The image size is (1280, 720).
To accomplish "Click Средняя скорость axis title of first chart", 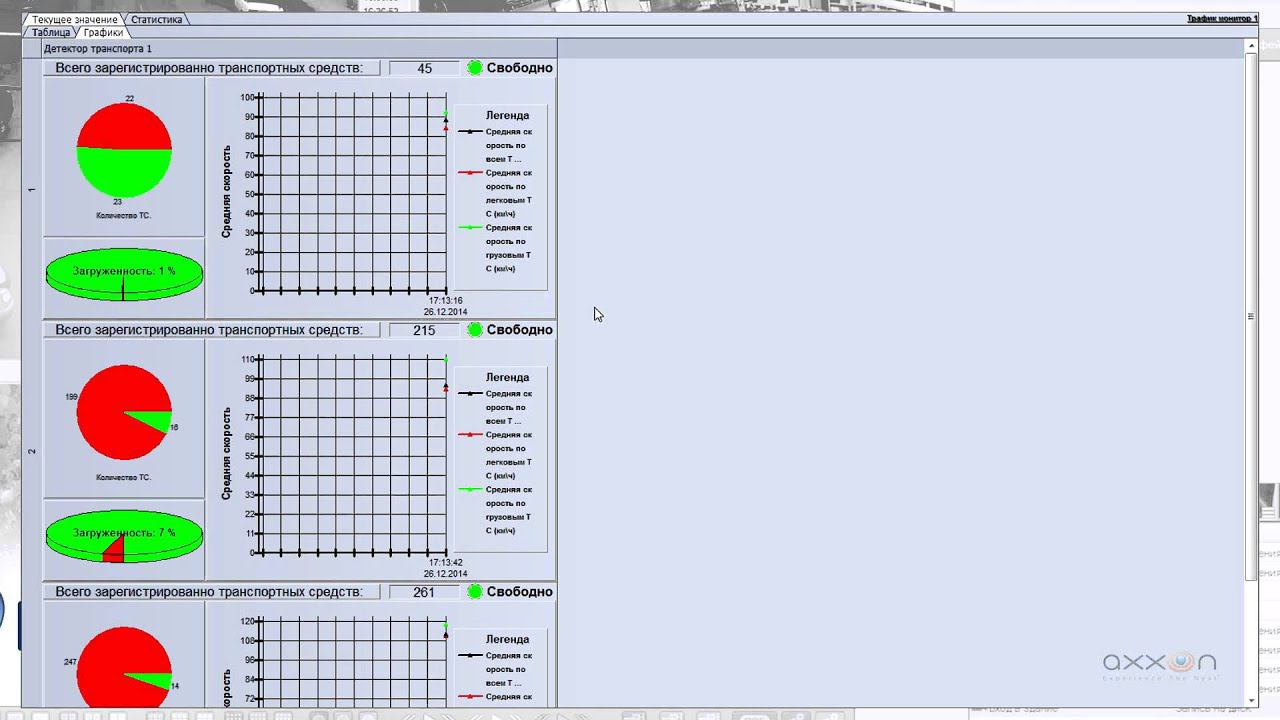I will pos(227,192).
